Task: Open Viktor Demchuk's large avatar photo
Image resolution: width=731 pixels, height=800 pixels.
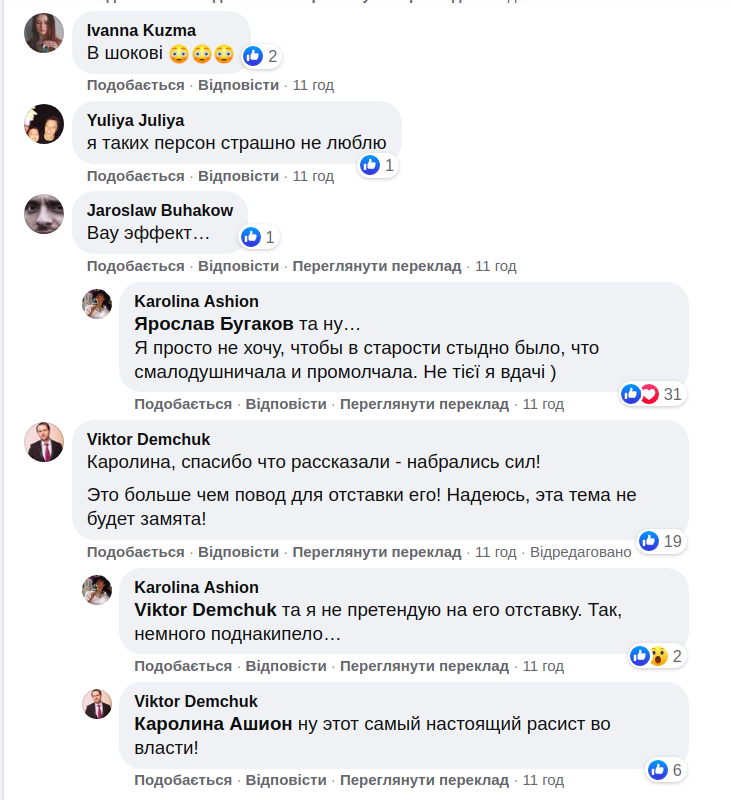Action: click(44, 442)
